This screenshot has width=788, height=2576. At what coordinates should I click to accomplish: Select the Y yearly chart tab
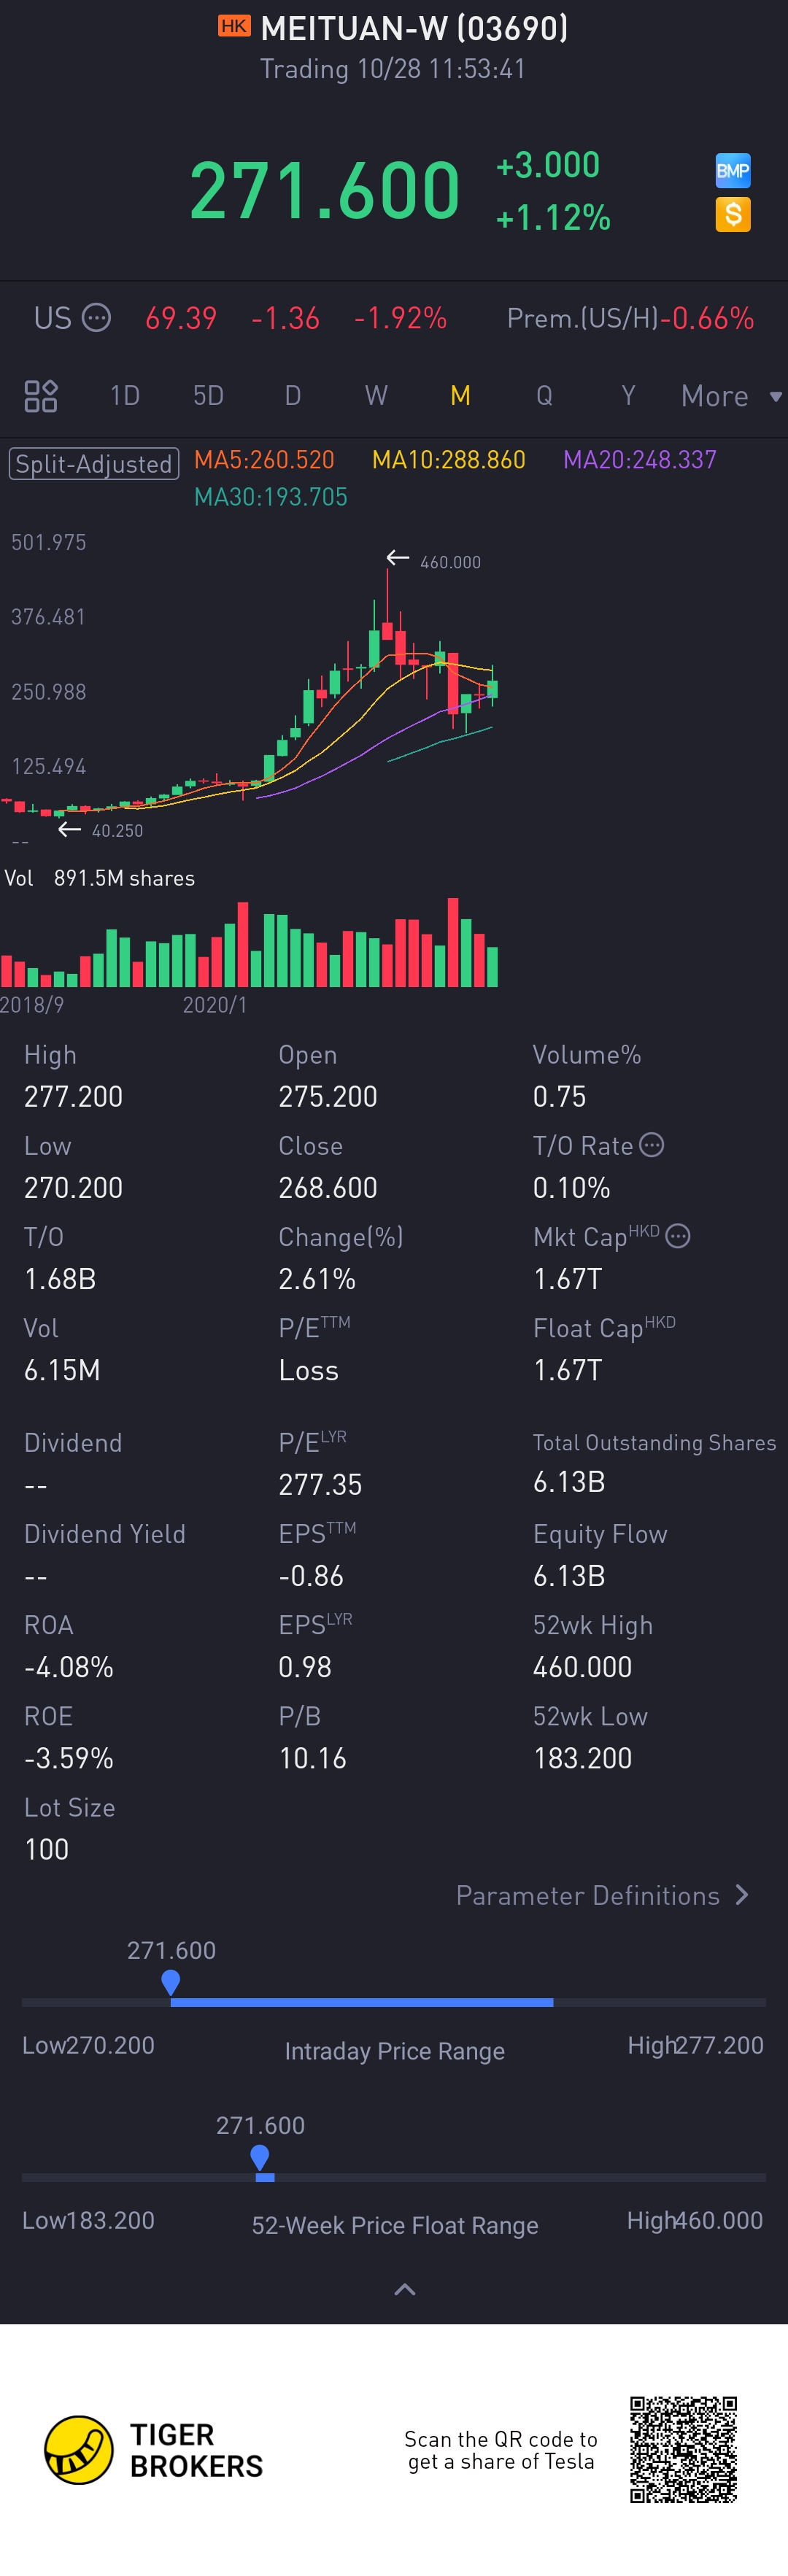pos(628,396)
